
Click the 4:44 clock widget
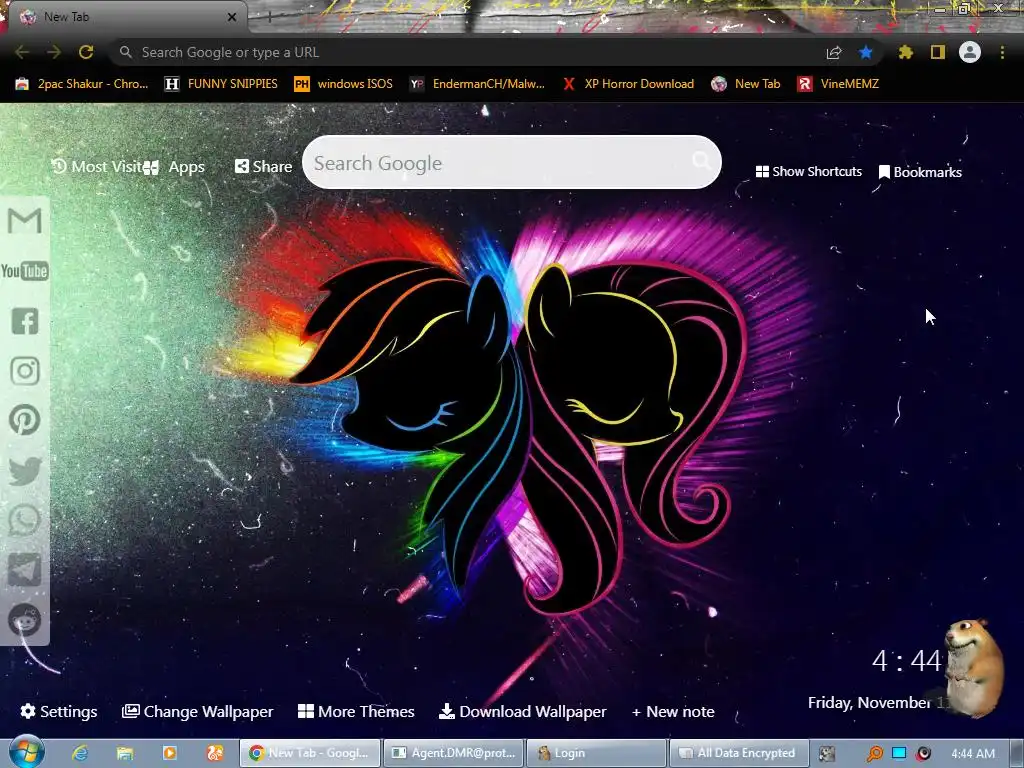point(906,661)
